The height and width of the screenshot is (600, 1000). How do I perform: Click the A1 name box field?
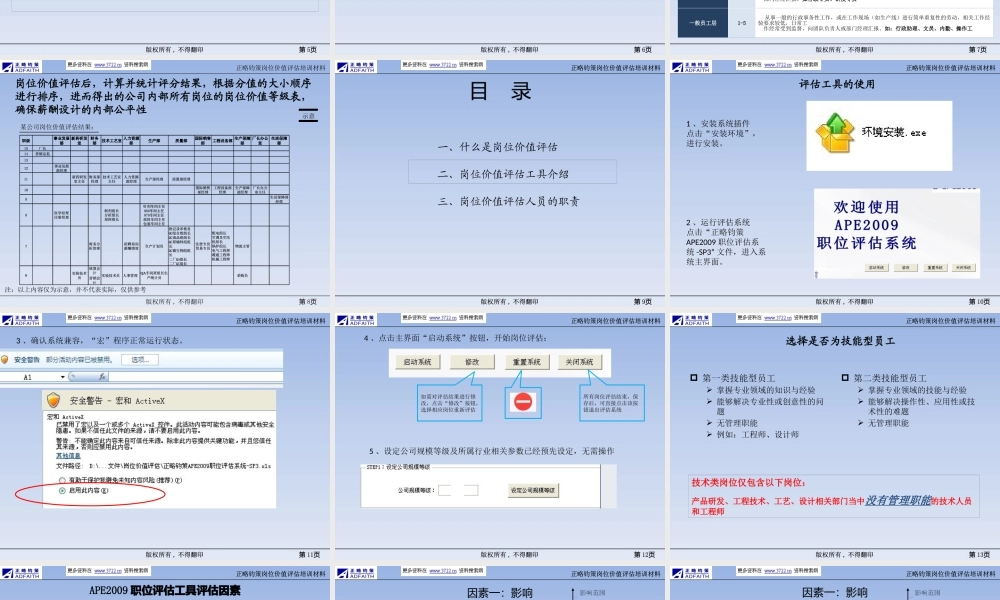(x=29, y=377)
